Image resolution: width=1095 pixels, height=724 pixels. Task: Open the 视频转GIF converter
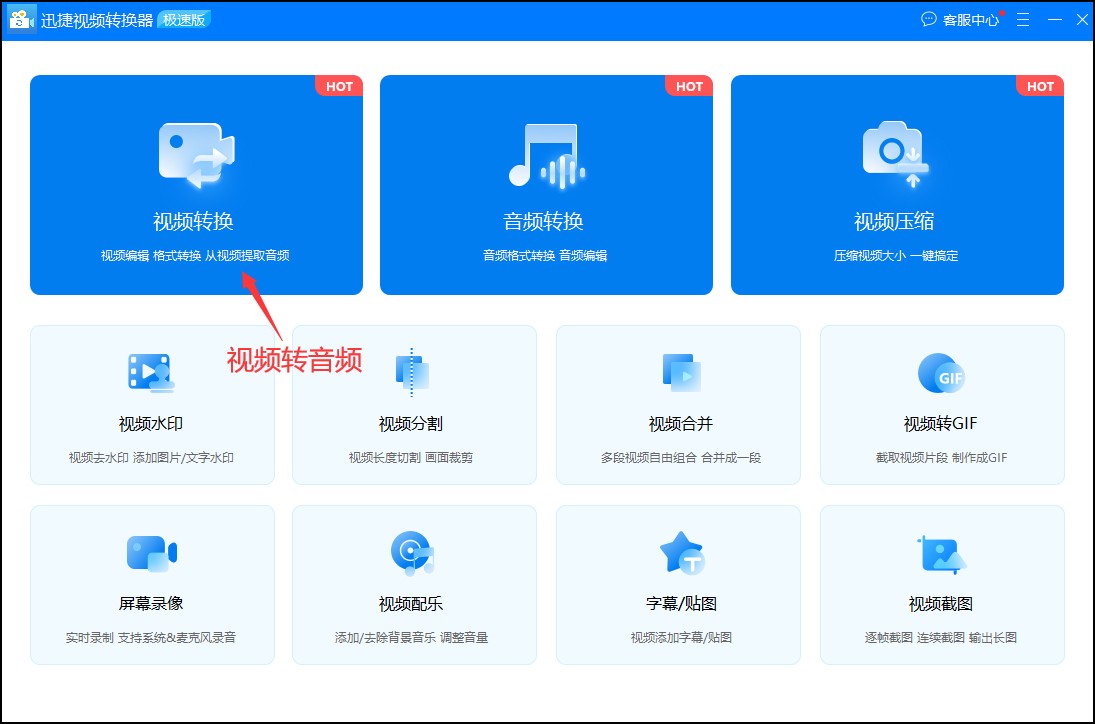tap(941, 405)
